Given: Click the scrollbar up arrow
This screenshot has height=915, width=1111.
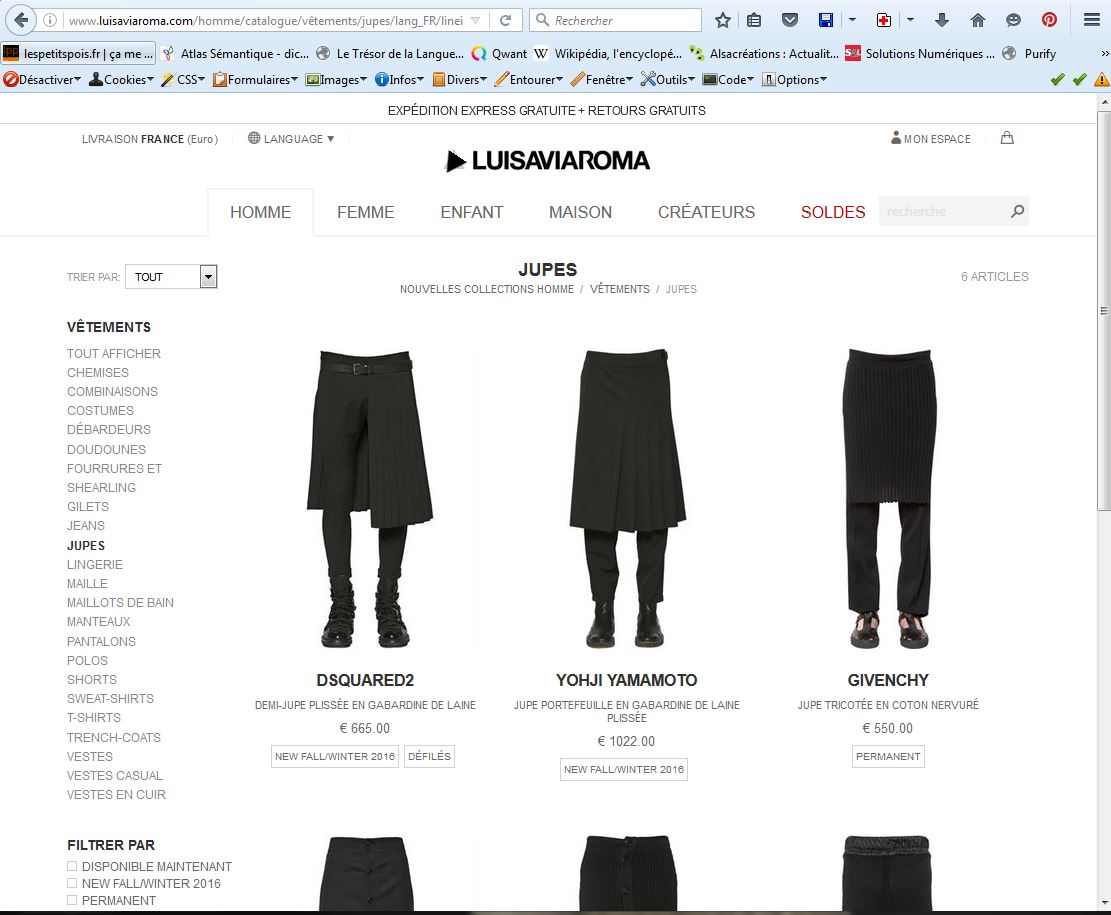Looking at the screenshot, I should 1104,102.
